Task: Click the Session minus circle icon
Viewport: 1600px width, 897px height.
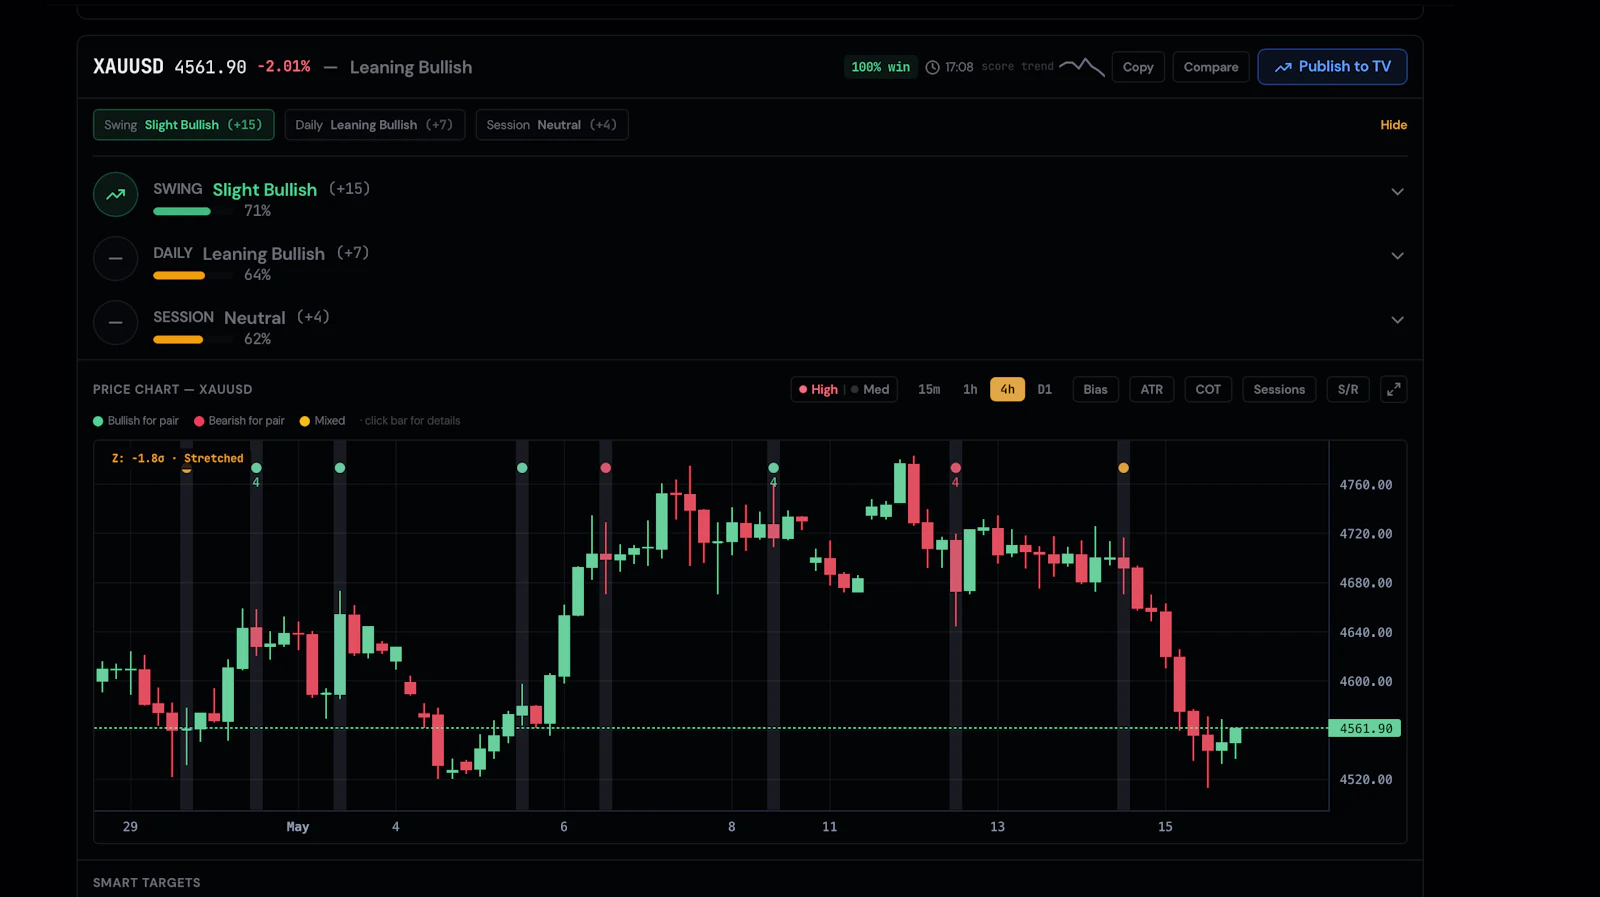Action: [116, 322]
